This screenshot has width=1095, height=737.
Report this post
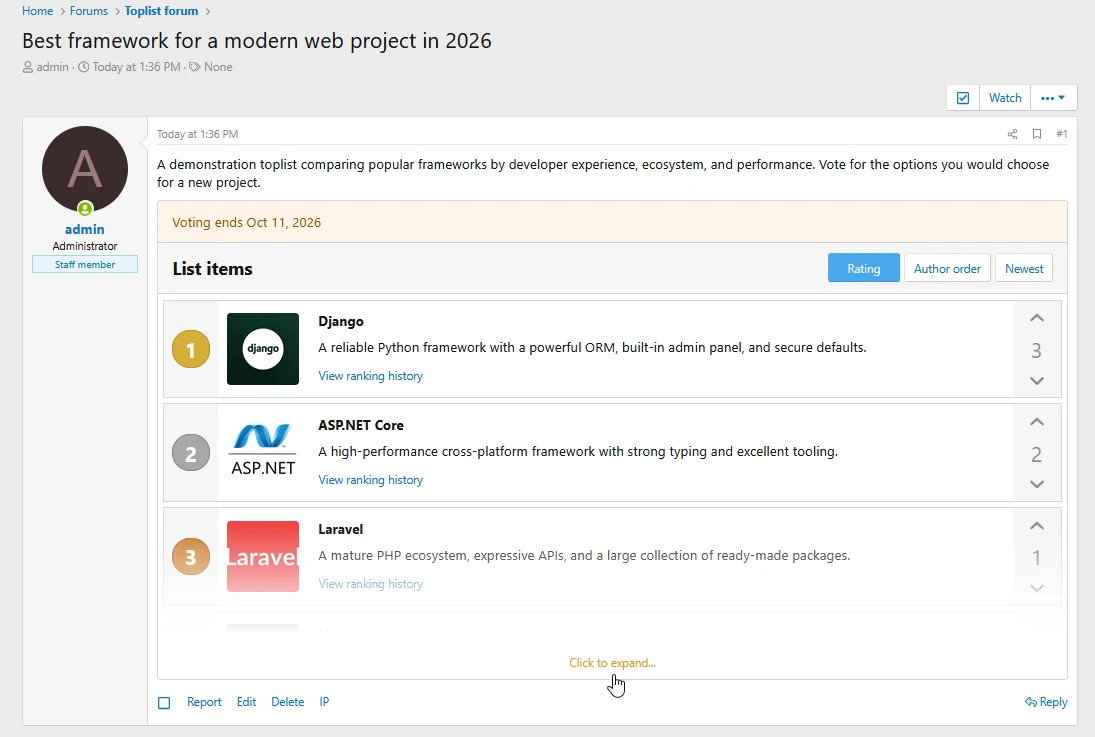(x=204, y=702)
